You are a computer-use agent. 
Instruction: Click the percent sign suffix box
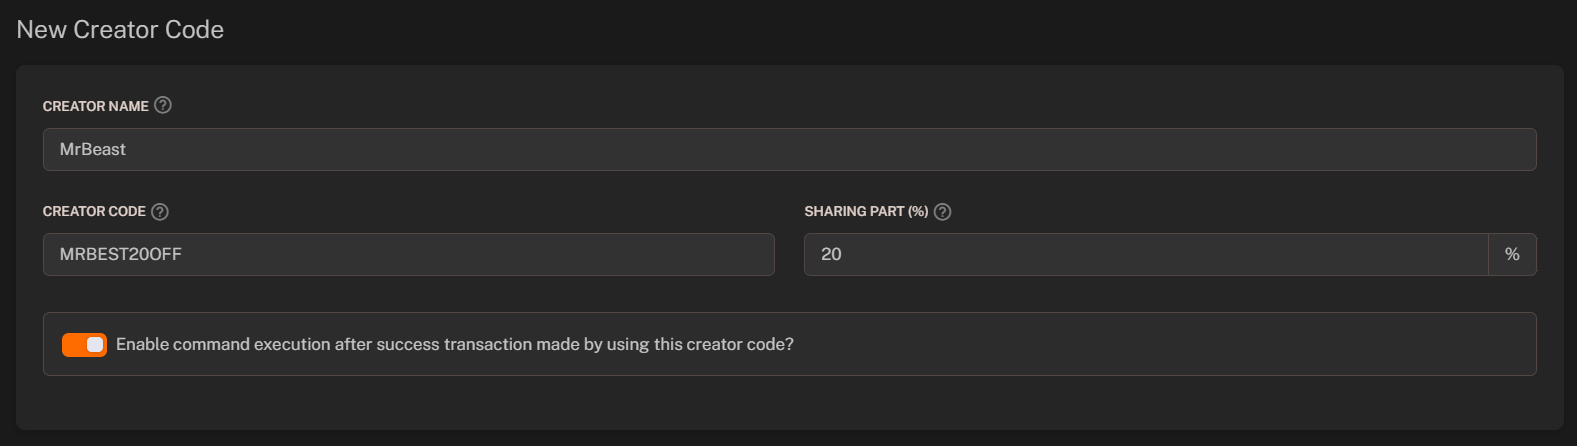tap(1512, 254)
